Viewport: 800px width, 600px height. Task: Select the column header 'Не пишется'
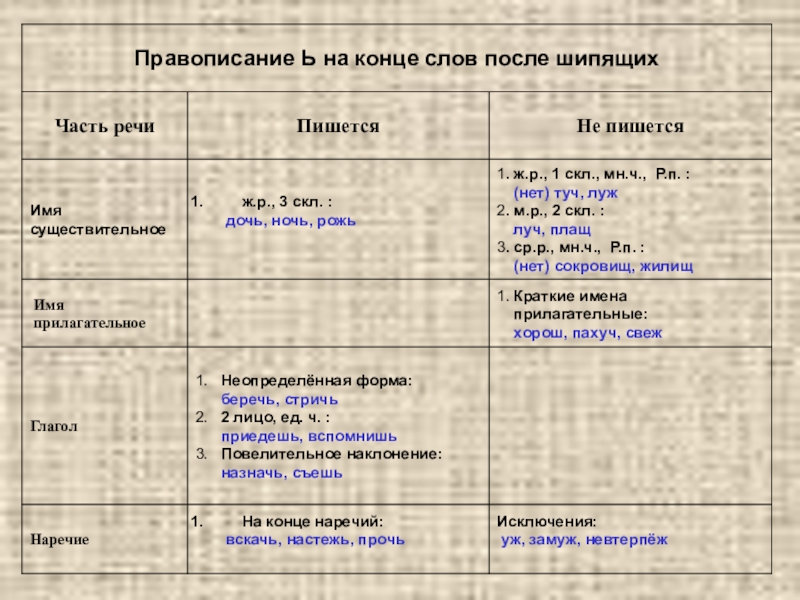coord(630,126)
